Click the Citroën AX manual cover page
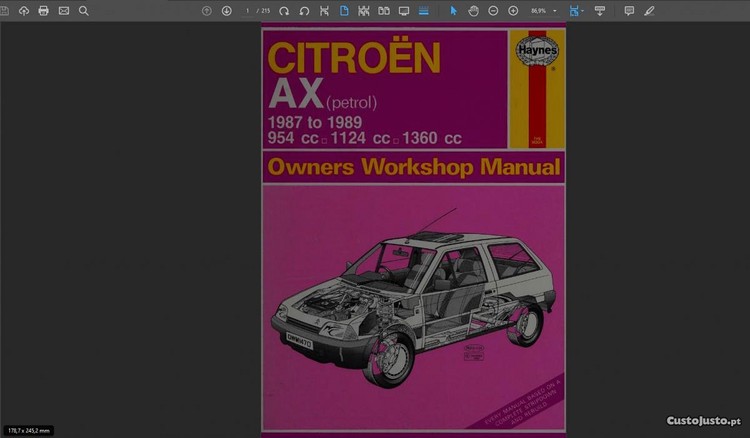750x438 pixels. (413, 230)
